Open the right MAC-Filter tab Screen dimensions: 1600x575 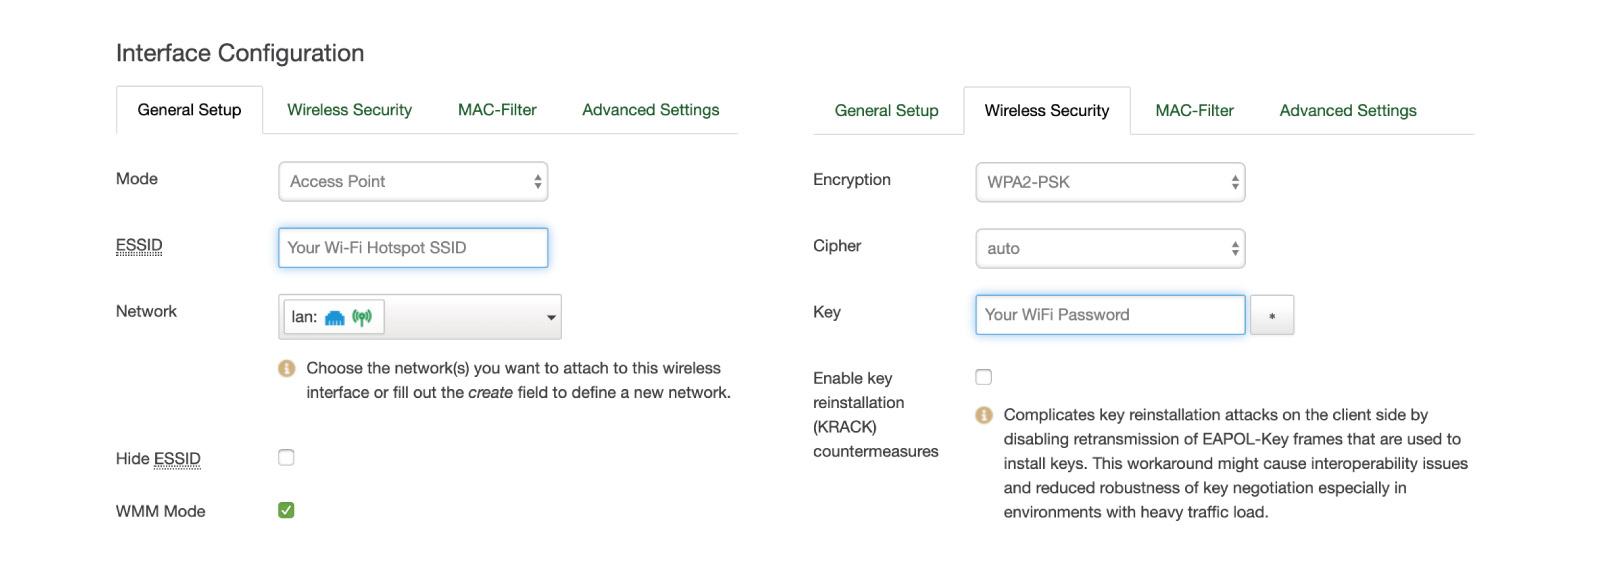coord(1194,111)
